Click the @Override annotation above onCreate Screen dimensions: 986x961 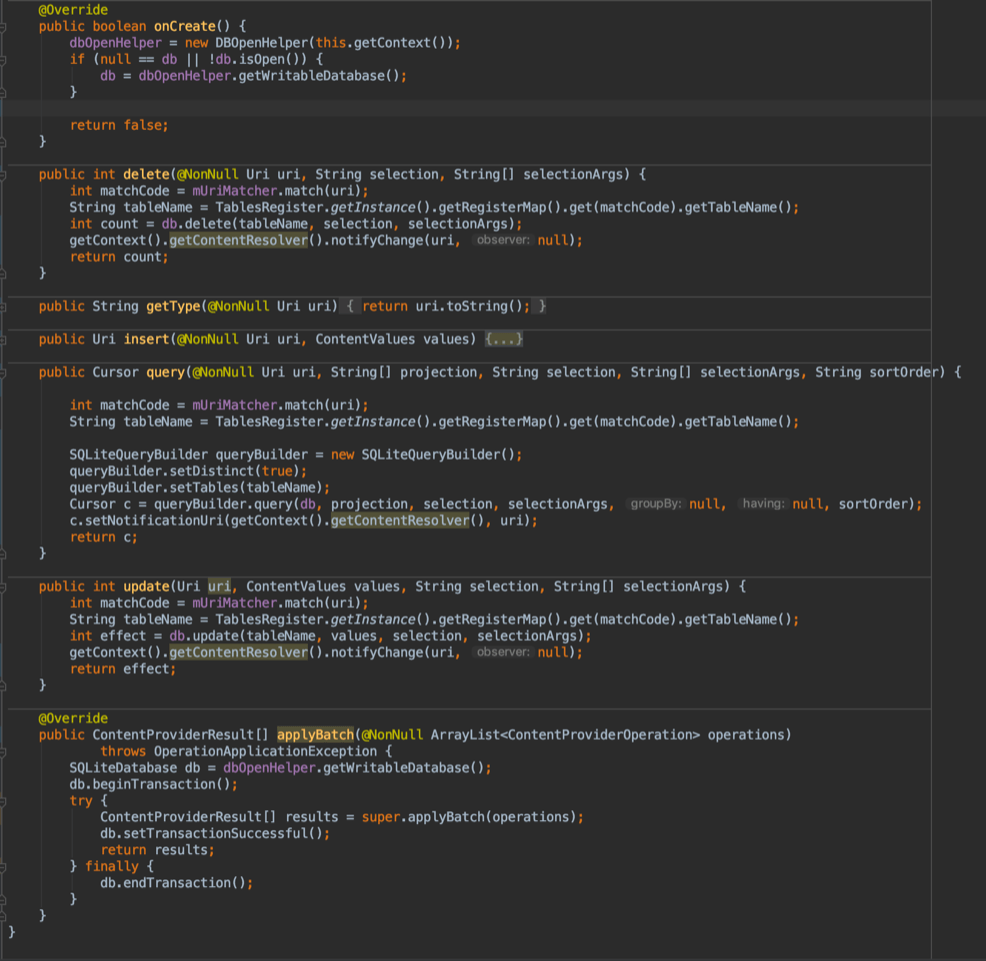[x=73, y=10]
